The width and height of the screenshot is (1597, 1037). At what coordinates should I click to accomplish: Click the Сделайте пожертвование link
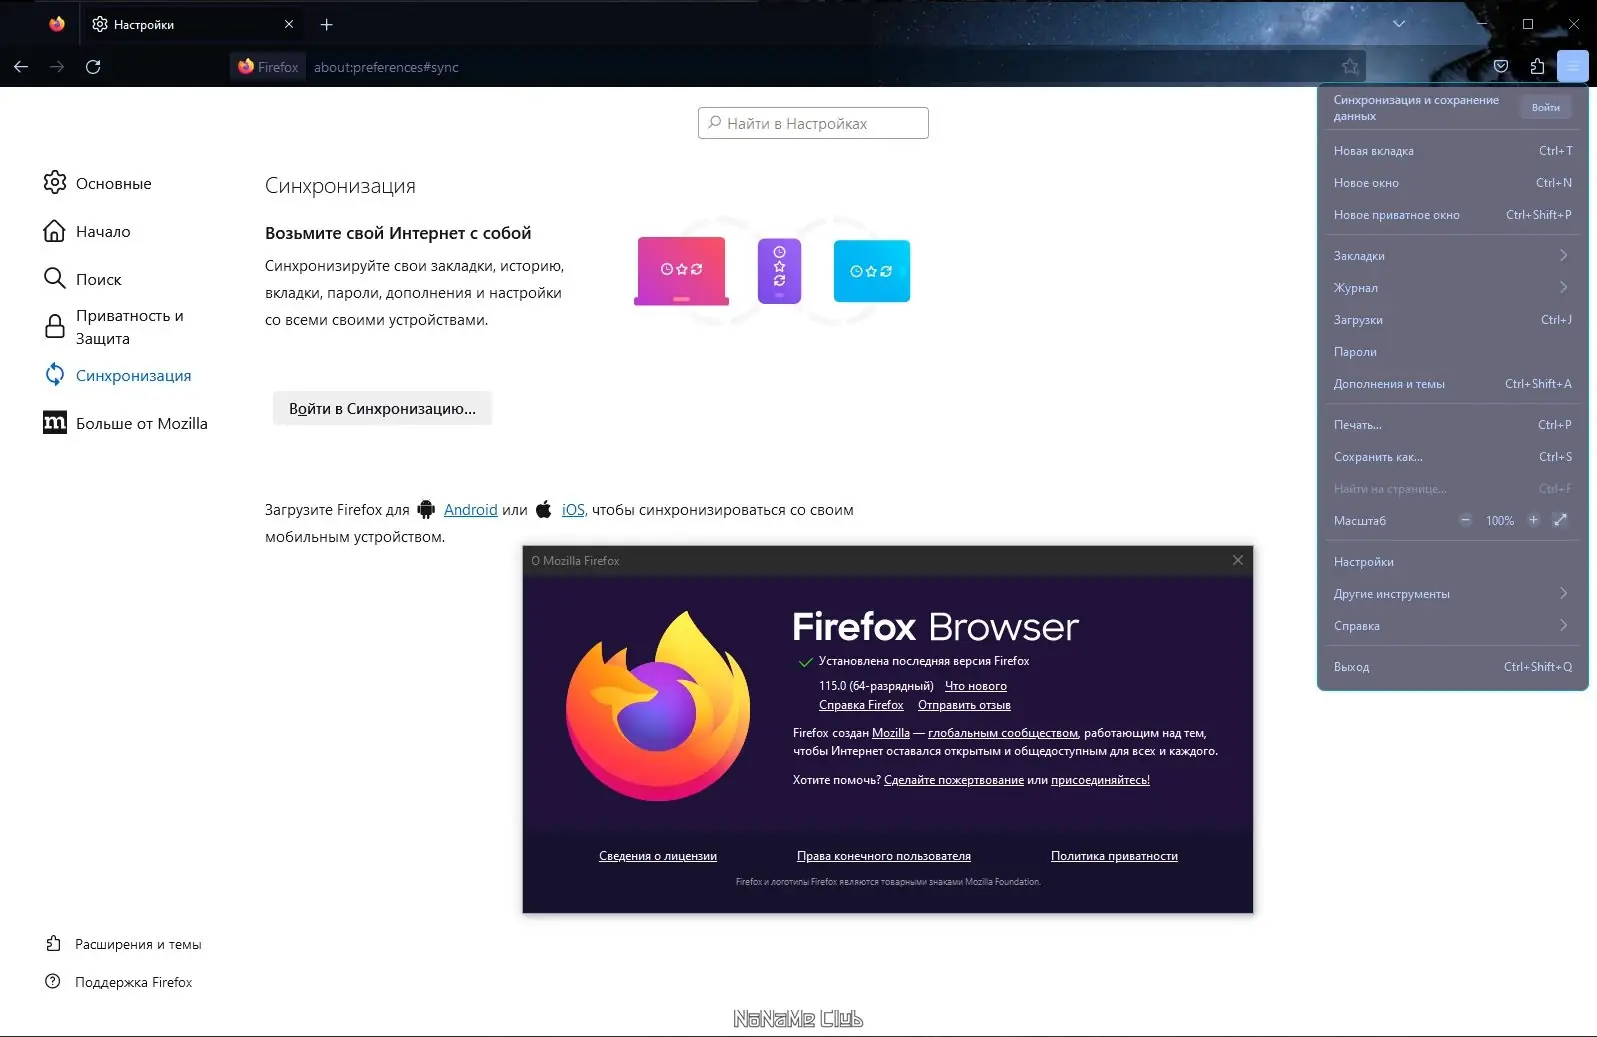954,780
